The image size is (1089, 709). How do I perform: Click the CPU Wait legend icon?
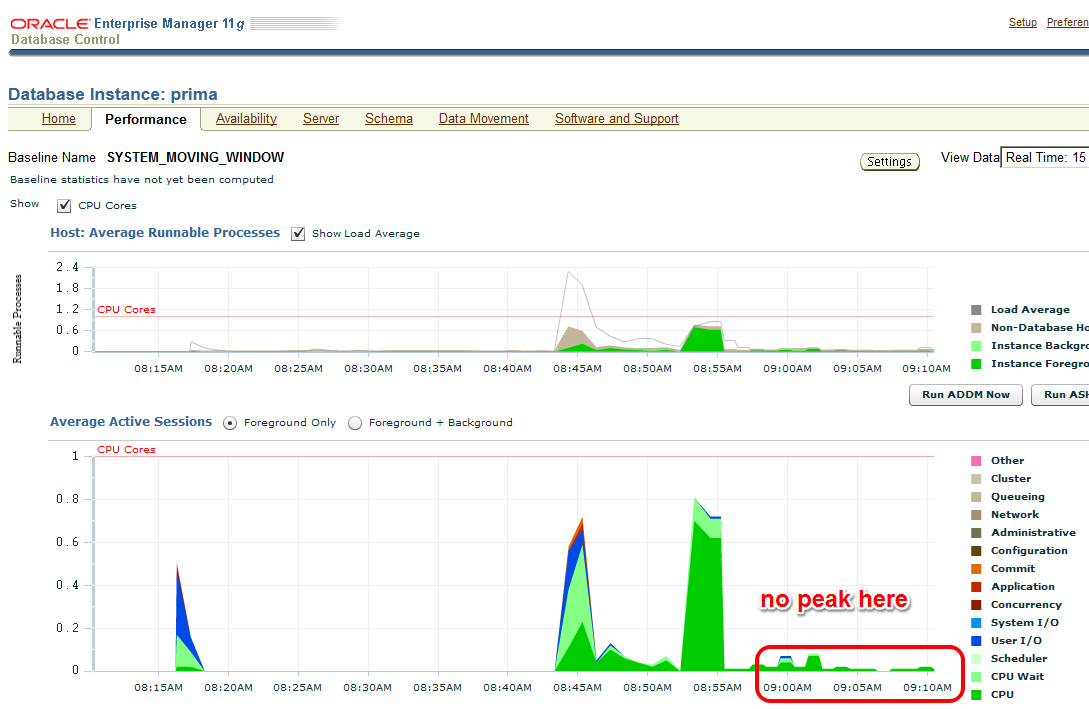tap(976, 677)
